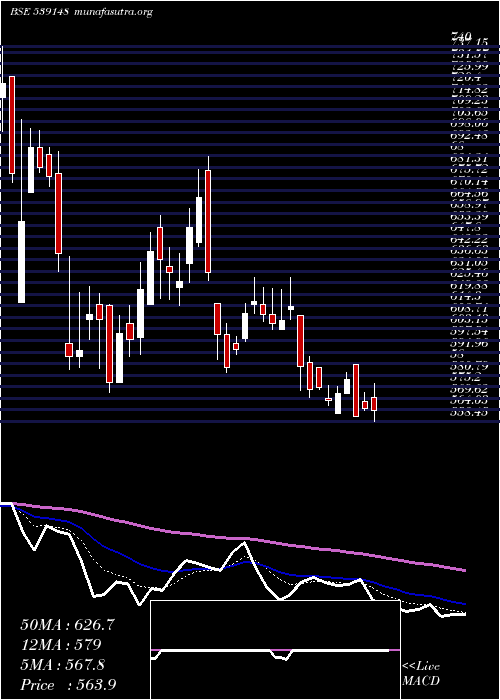Image resolution: width=500 pixels, height=700 pixels.
Task: Select the '50MA : 626.7' readout
Action: [67, 625]
